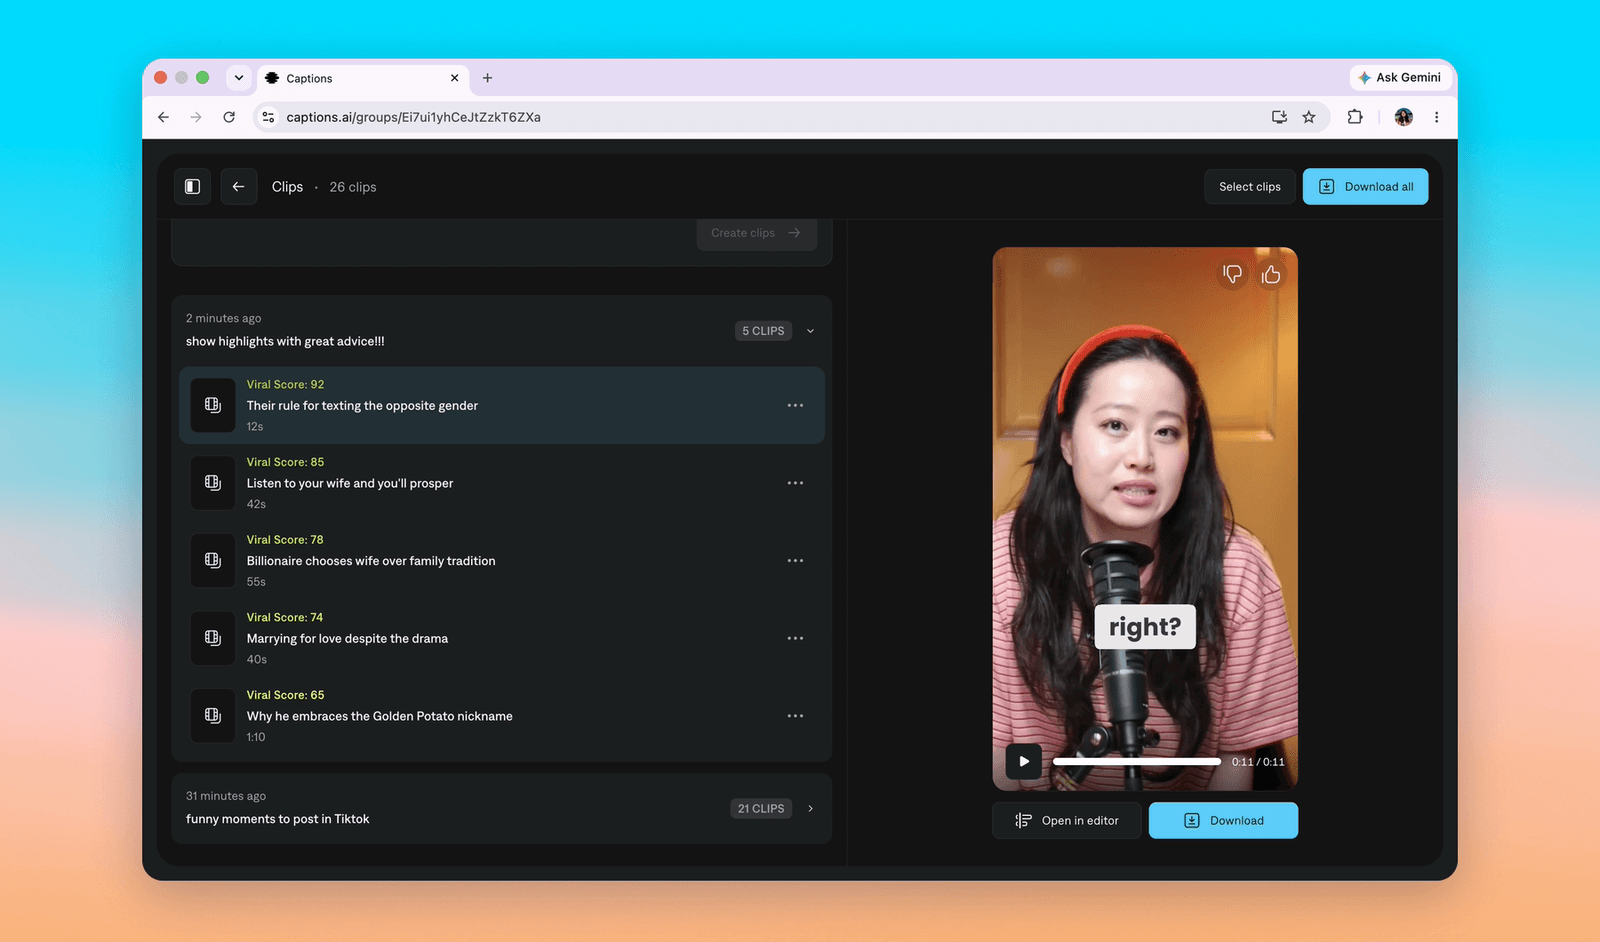Click clip icon for Marrying for love
Viewport: 1600px width, 942px height.
[x=213, y=638]
